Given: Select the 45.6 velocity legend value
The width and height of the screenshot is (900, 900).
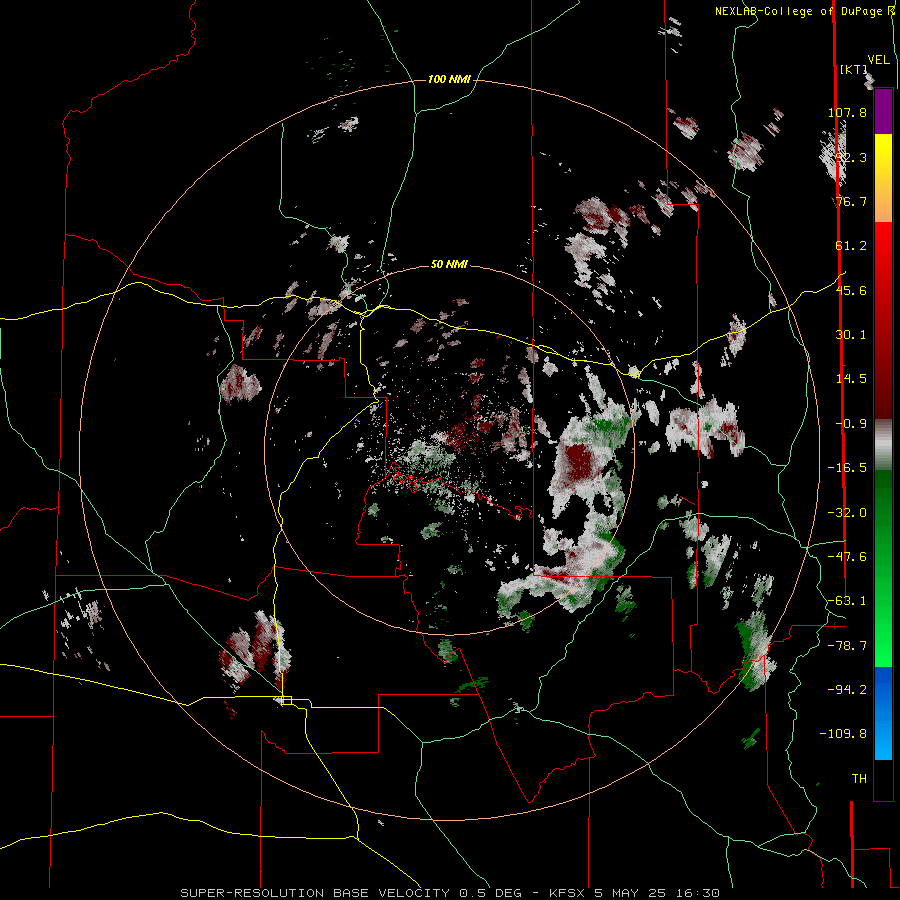Looking at the screenshot, I should pos(851,290).
